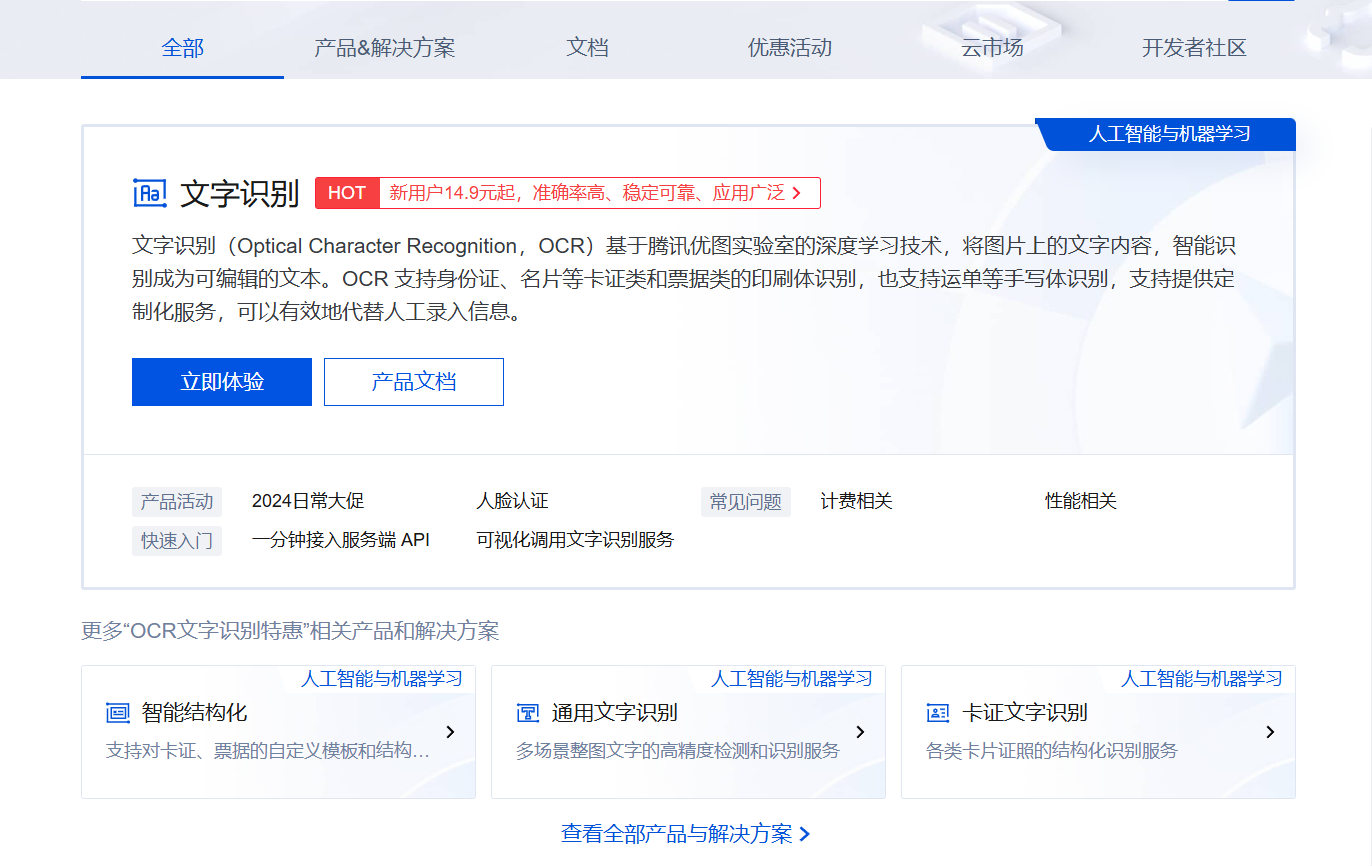Click 人工智能与机器学习 tag on 通用文字识别 card

pyautogui.click(x=792, y=679)
